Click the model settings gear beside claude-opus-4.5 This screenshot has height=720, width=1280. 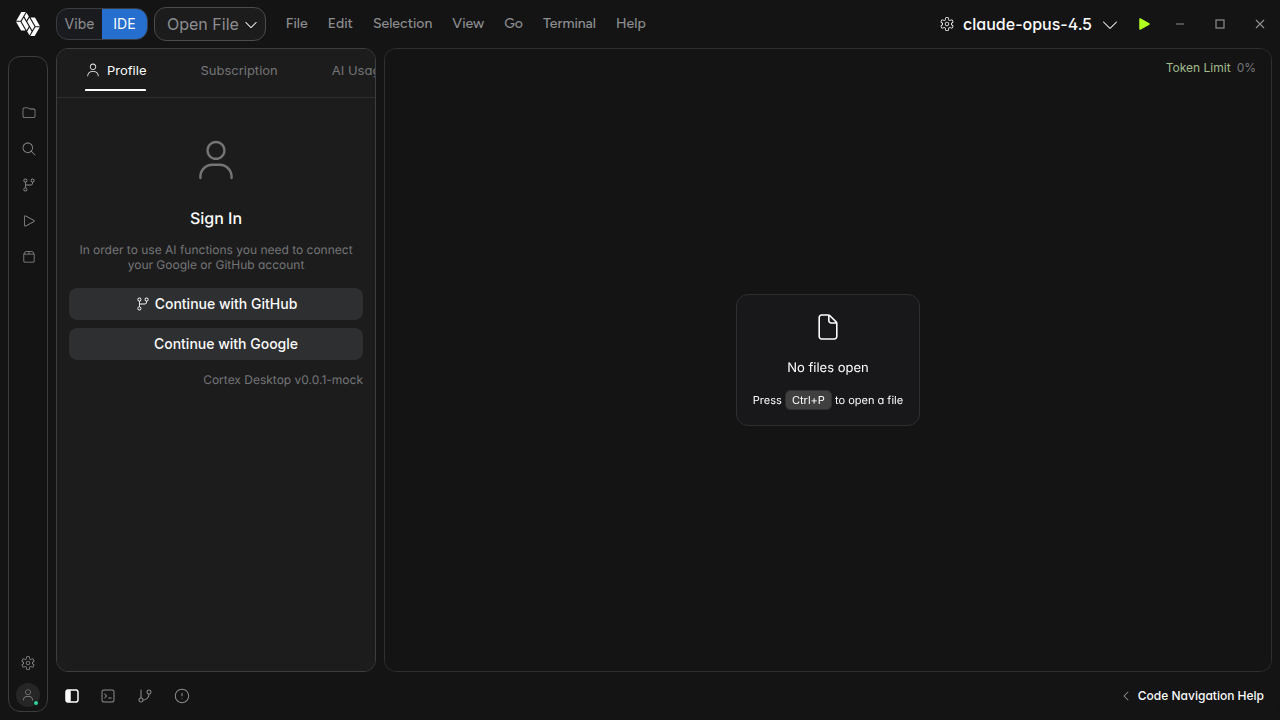[947, 24]
